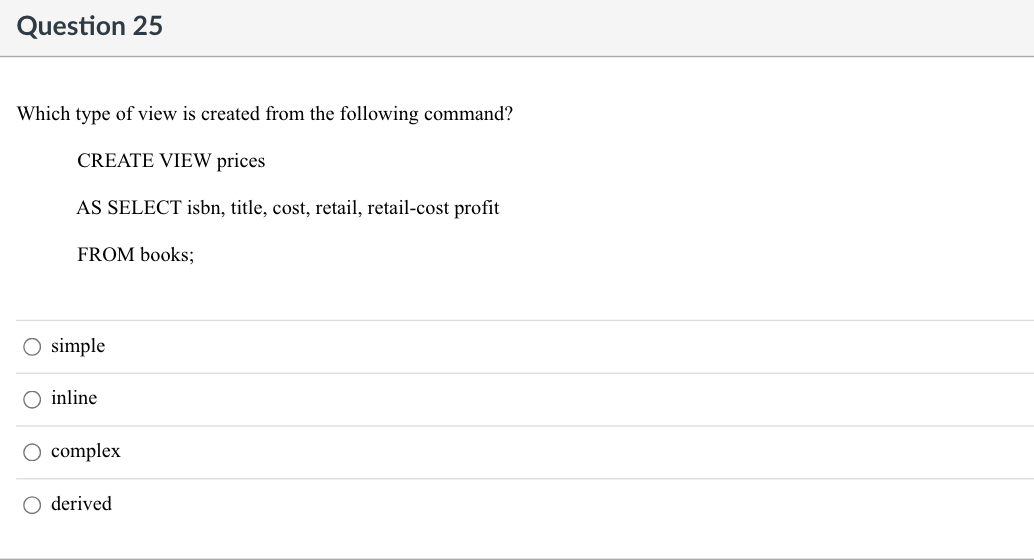The width and height of the screenshot is (1034, 560).
Task: Click the 'inline' answer label text
Action: (74, 398)
